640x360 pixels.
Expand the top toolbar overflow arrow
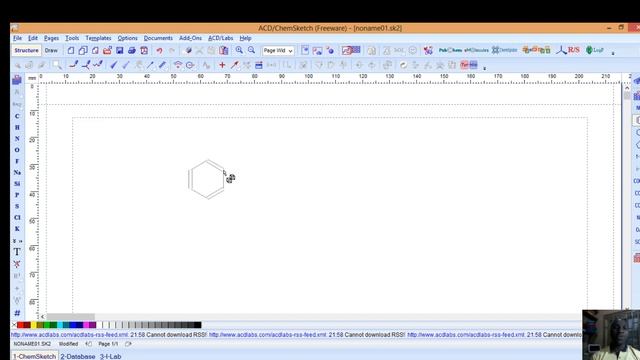click(x=613, y=53)
